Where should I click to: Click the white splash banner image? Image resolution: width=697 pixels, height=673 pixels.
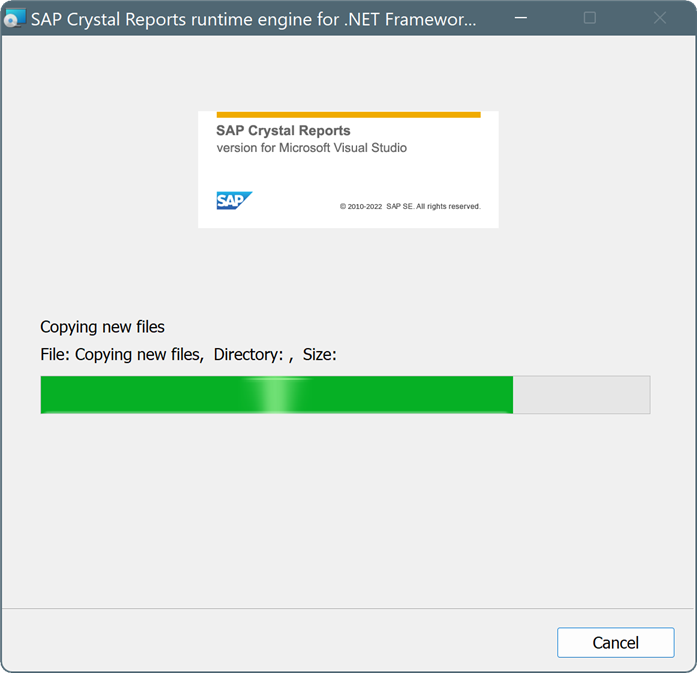348,169
